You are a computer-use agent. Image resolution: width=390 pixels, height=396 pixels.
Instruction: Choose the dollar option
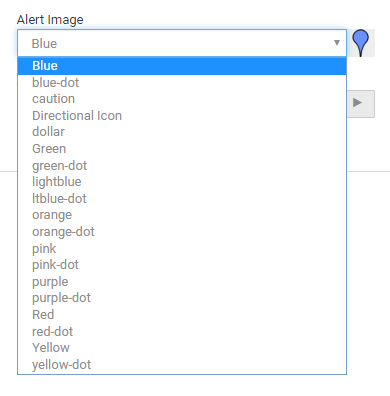(x=182, y=132)
